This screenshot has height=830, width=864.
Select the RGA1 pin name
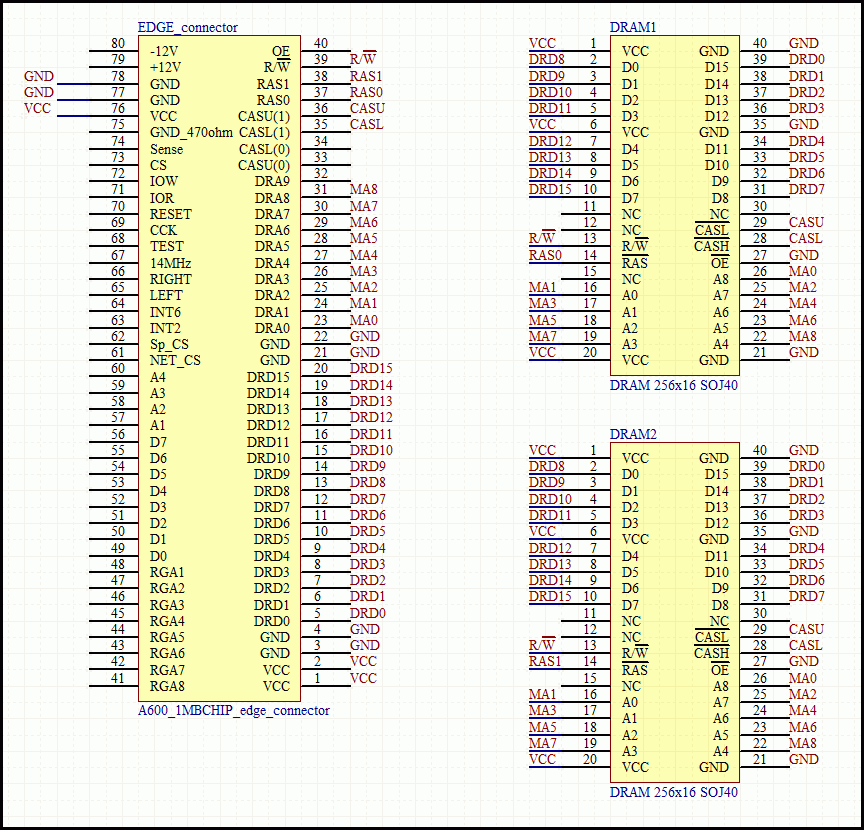(167, 573)
